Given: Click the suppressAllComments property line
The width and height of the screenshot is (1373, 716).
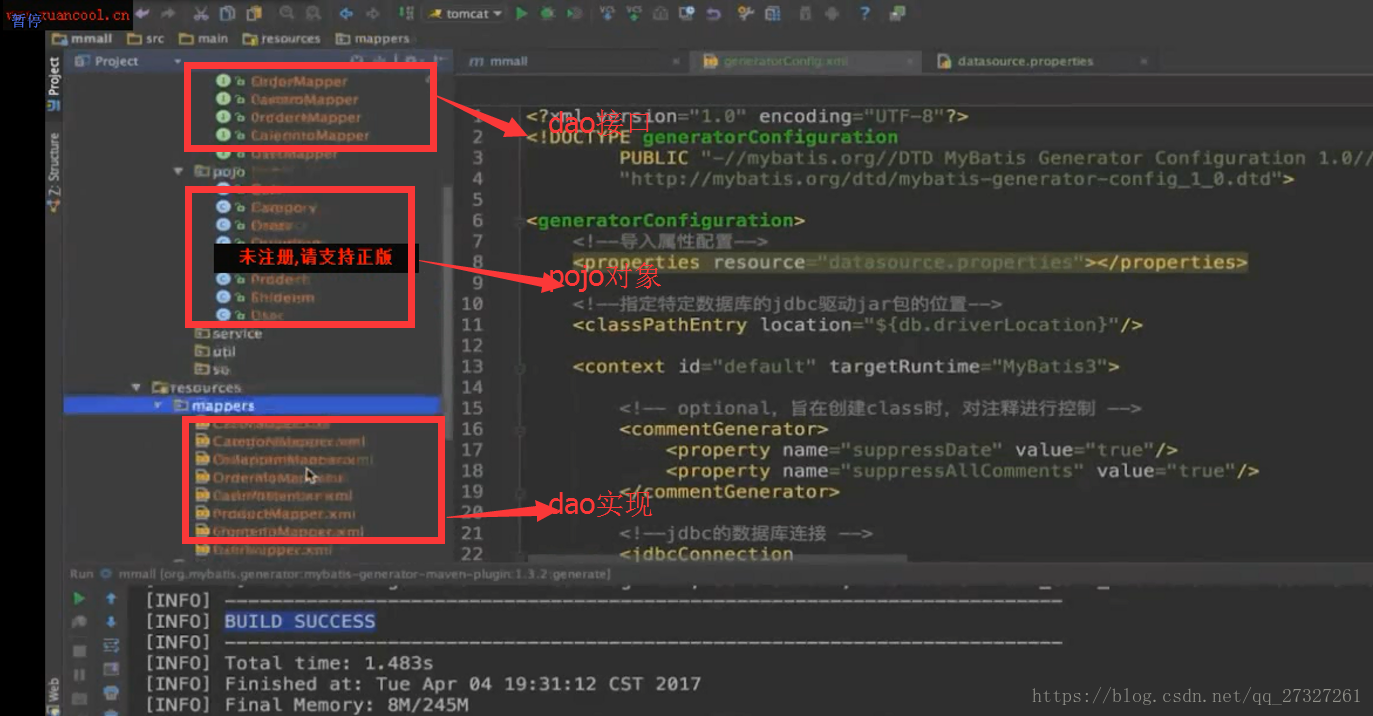Looking at the screenshot, I should 961,471.
